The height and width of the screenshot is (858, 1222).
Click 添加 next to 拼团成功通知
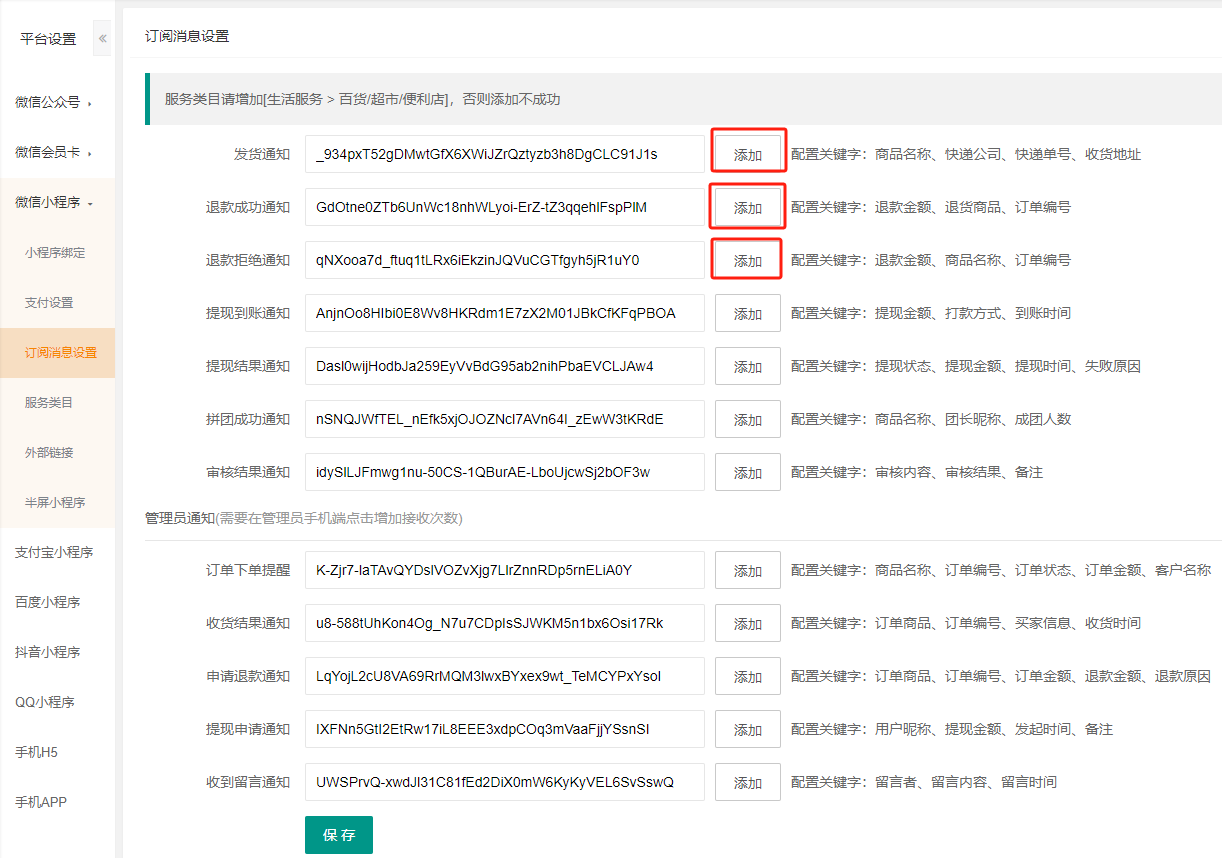coord(747,419)
